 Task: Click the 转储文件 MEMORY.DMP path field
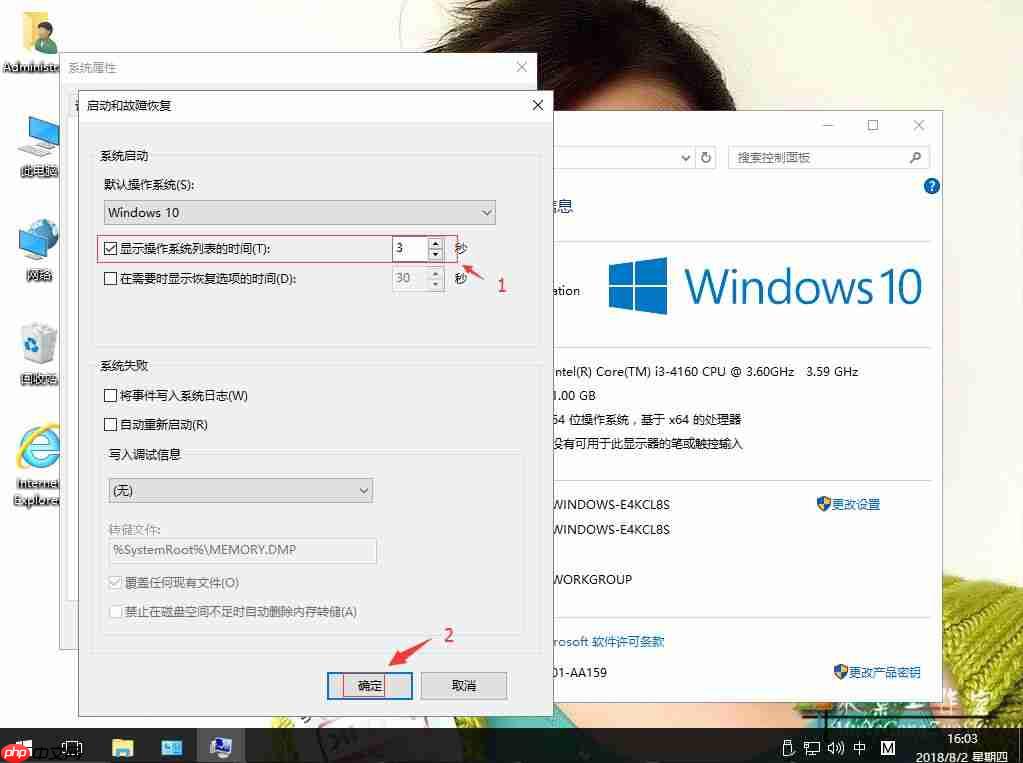click(243, 550)
